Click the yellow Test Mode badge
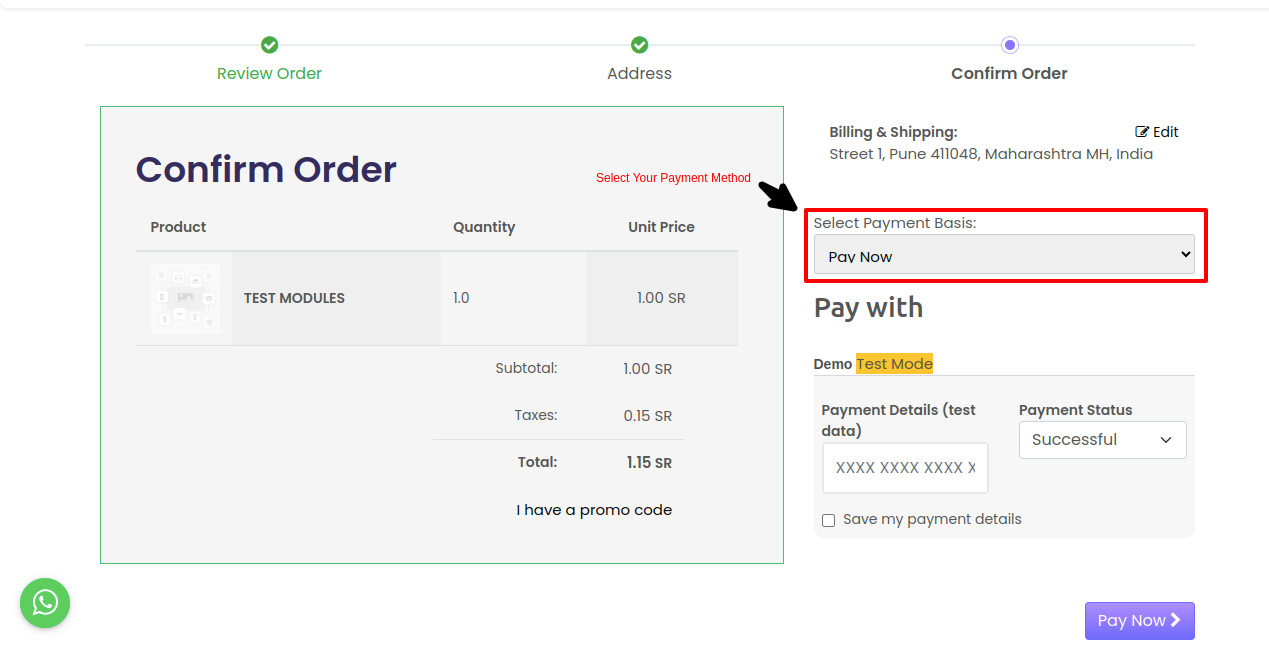1269x648 pixels. tap(894, 364)
